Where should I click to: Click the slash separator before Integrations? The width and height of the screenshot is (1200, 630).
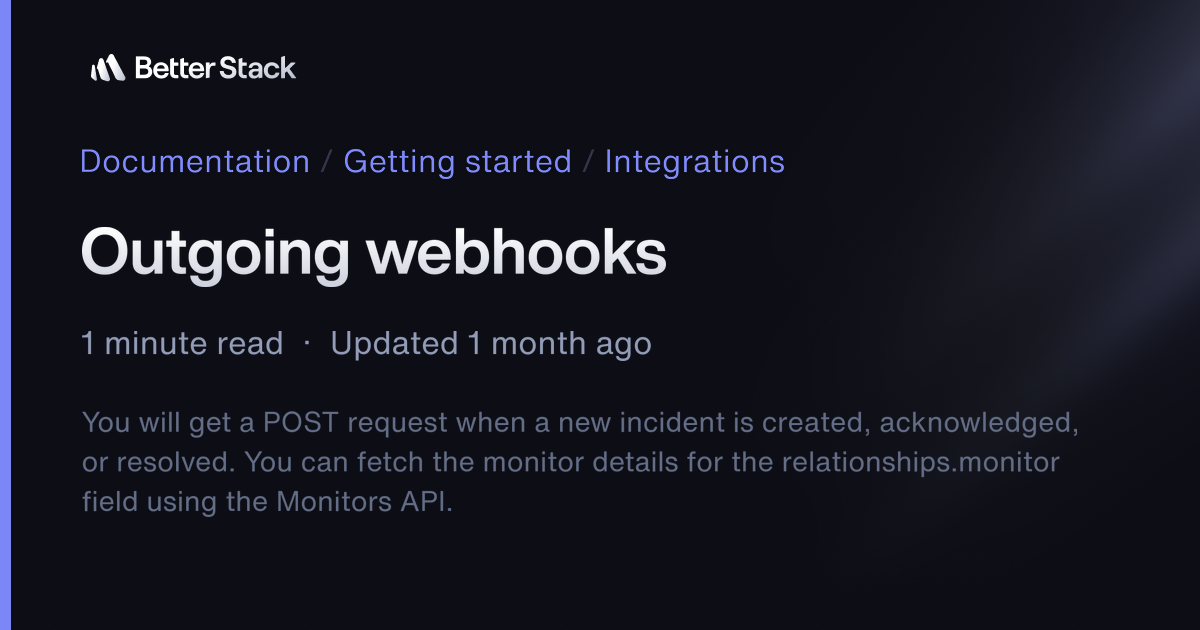[x=589, y=161]
